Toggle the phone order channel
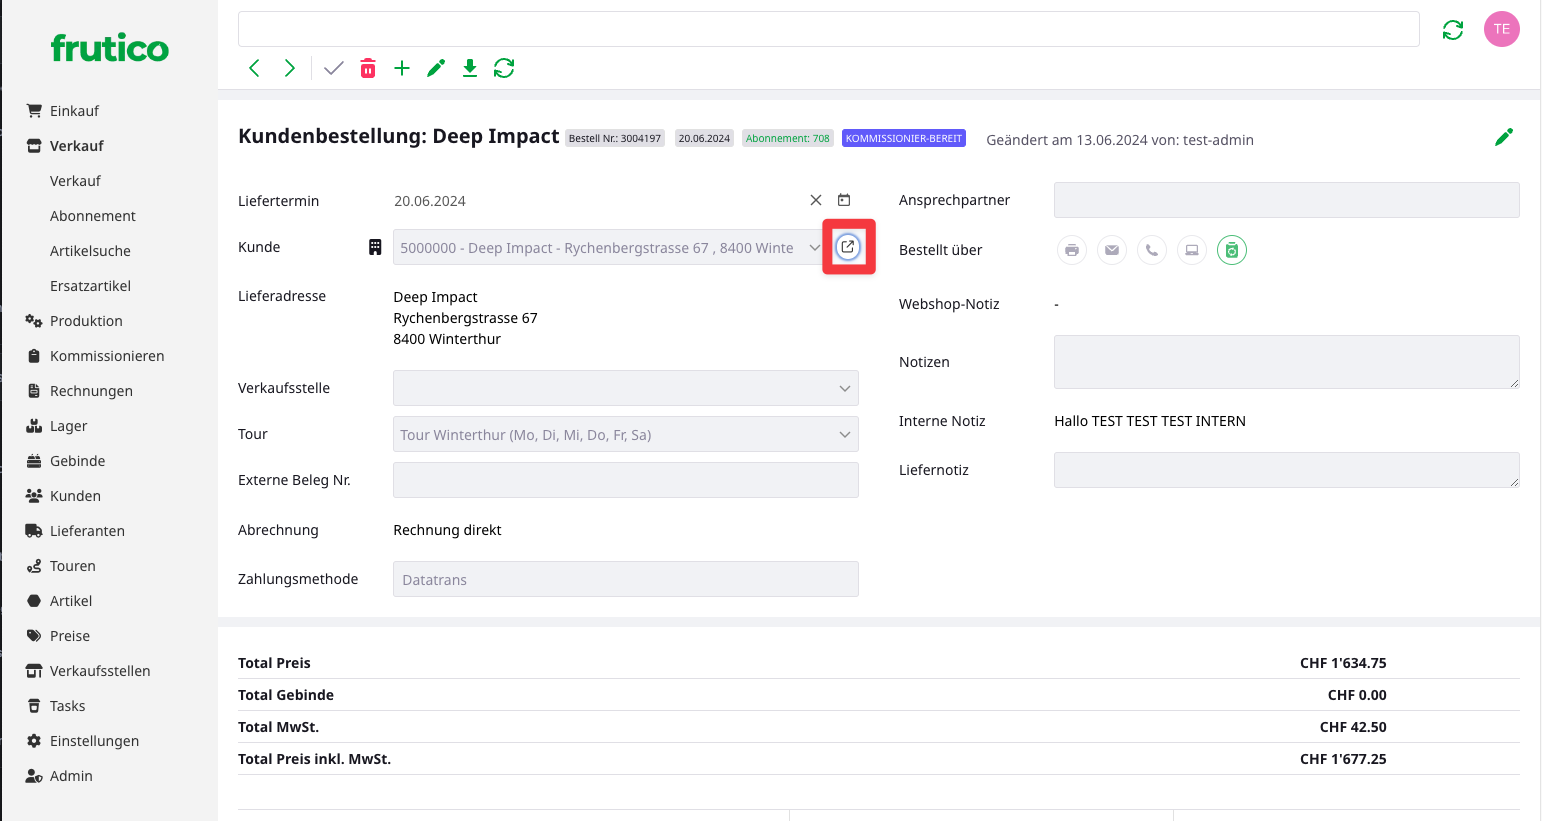1542x821 pixels. pyautogui.click(x=1152, y=250)
